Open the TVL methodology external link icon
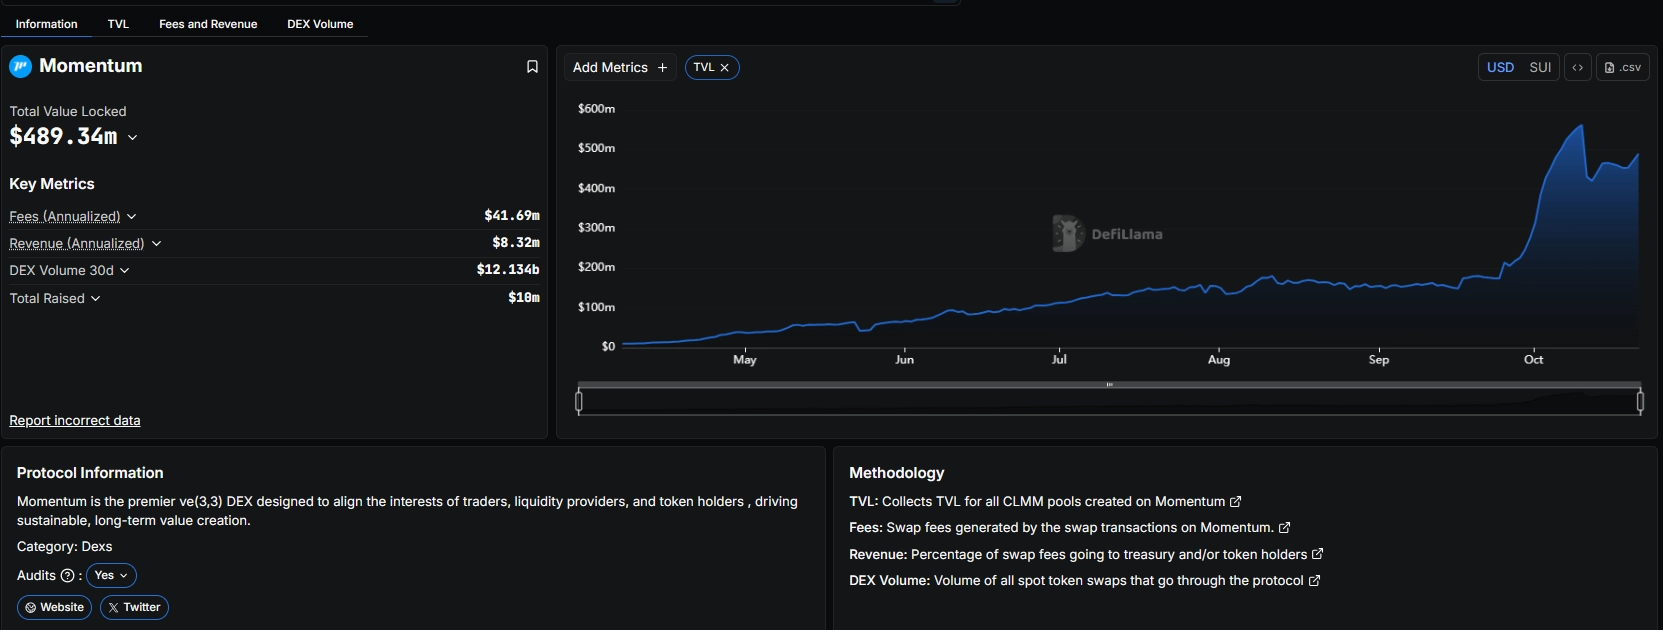The image size is (1663, 630). pyautogui.click(x=1236, y=502)
